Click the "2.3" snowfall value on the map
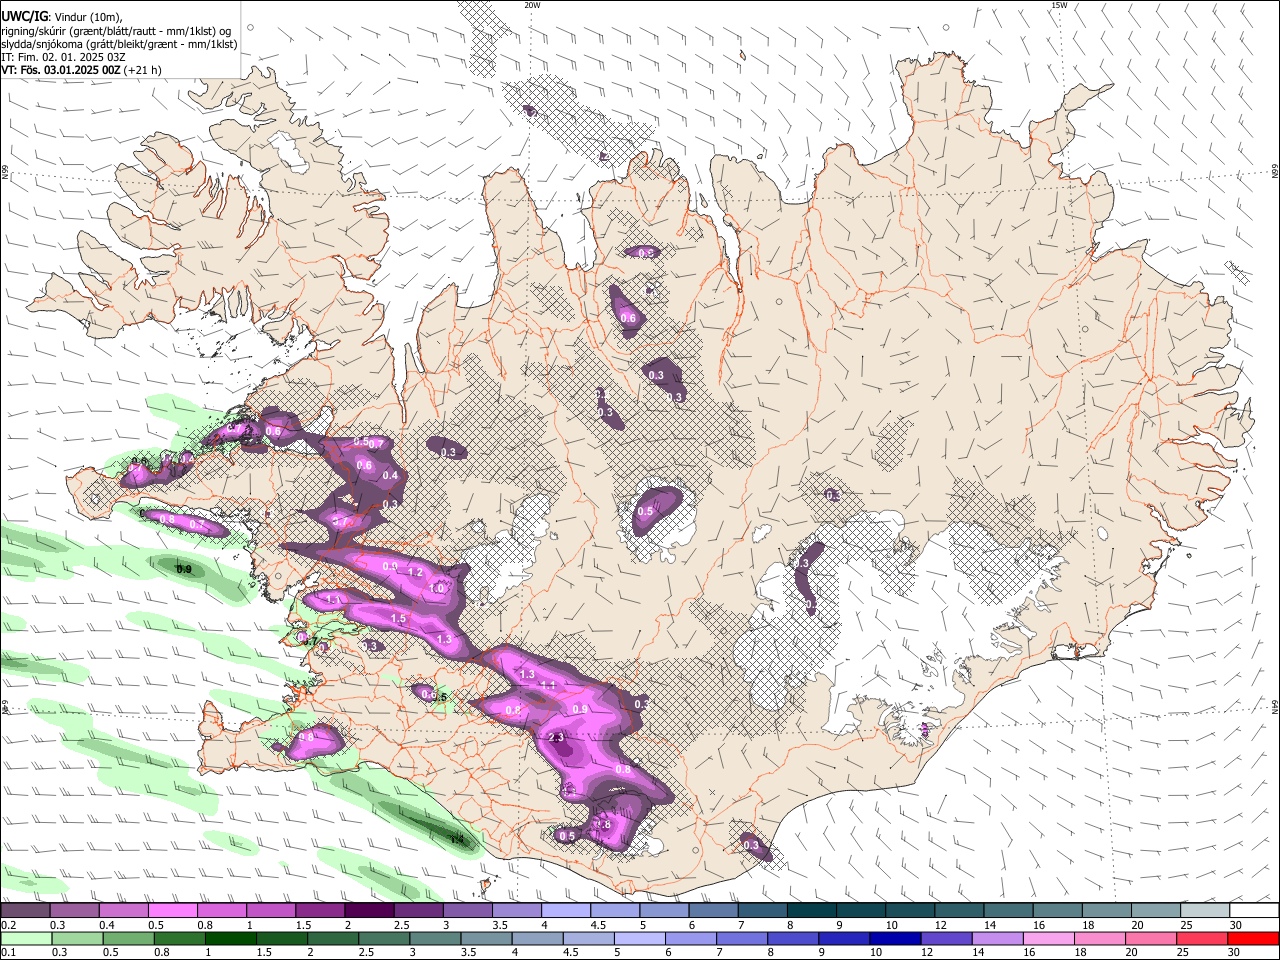 tap(557, 737)
